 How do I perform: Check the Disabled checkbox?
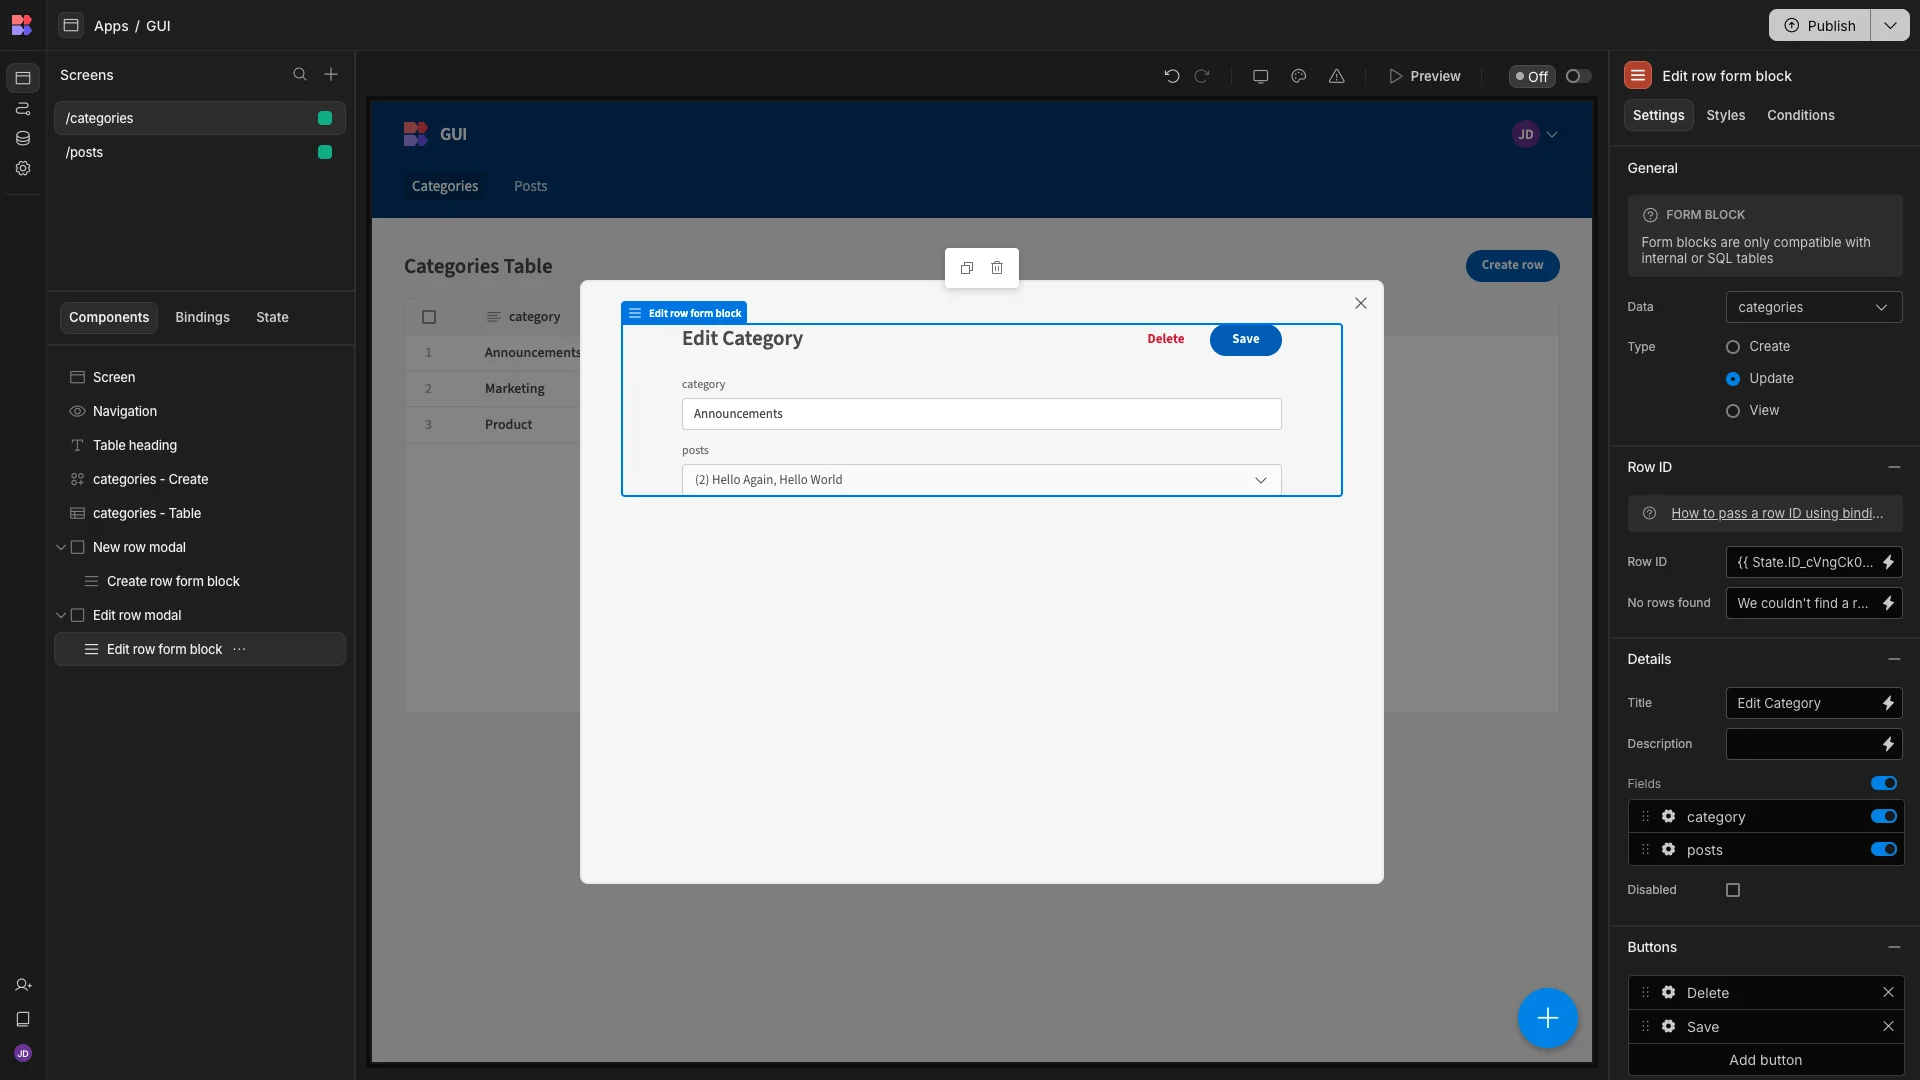1733,890
